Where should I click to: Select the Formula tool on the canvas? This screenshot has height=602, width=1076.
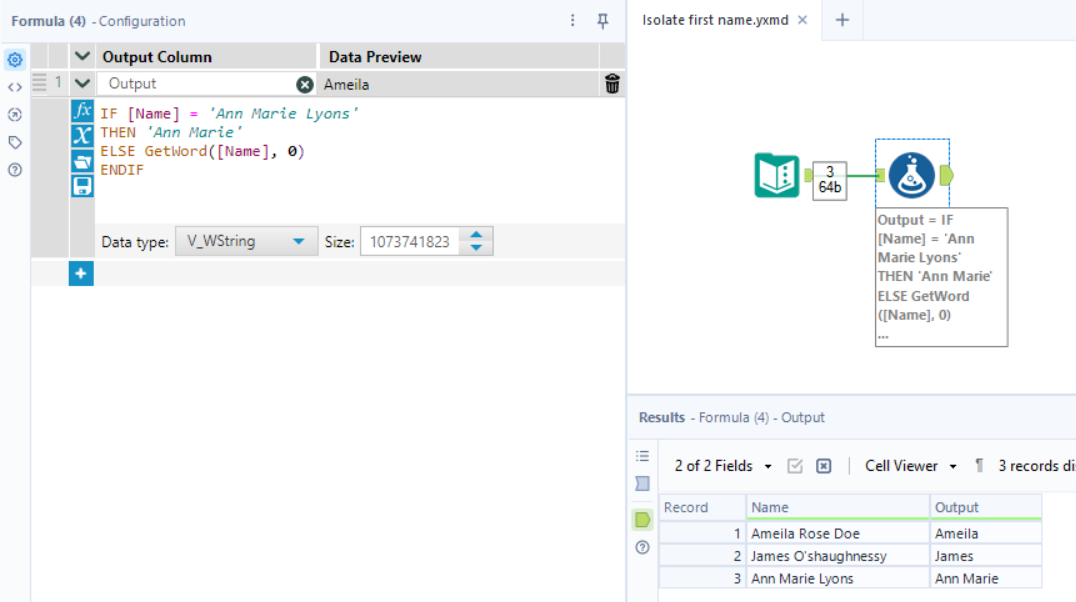[x=911, y=174]
